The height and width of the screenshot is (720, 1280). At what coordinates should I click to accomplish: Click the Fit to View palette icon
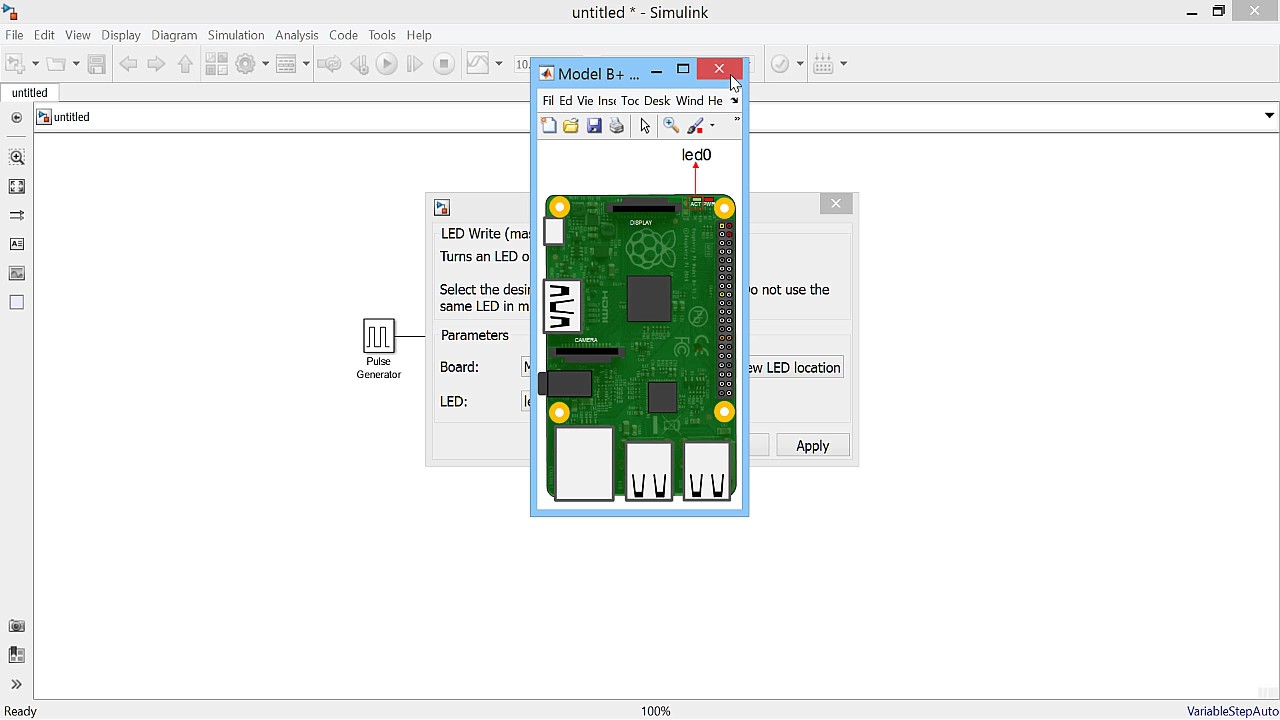(x=17, y=186)
